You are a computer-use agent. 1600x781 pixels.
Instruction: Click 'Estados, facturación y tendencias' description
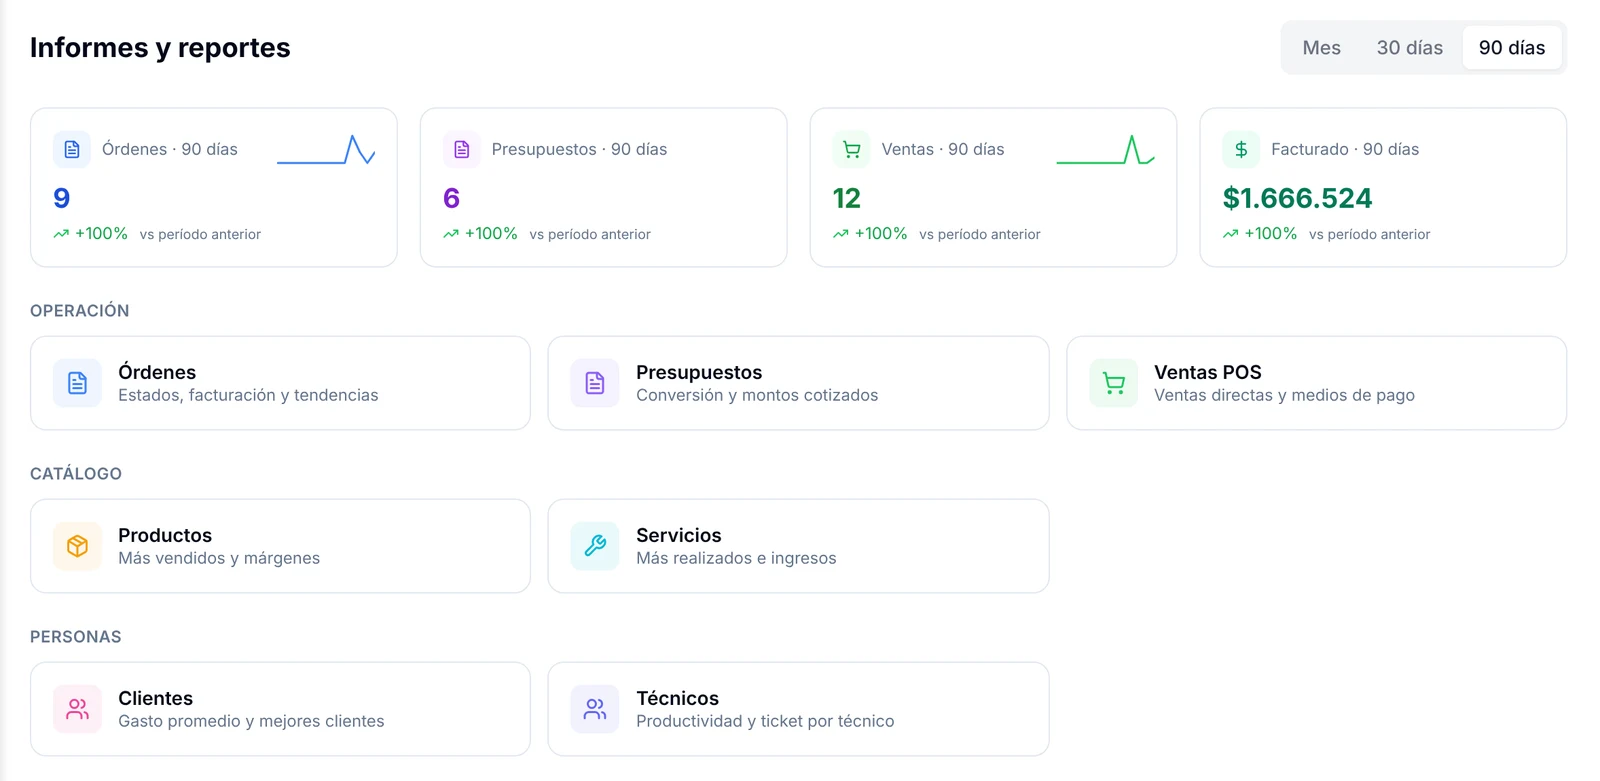pos(248,395)
